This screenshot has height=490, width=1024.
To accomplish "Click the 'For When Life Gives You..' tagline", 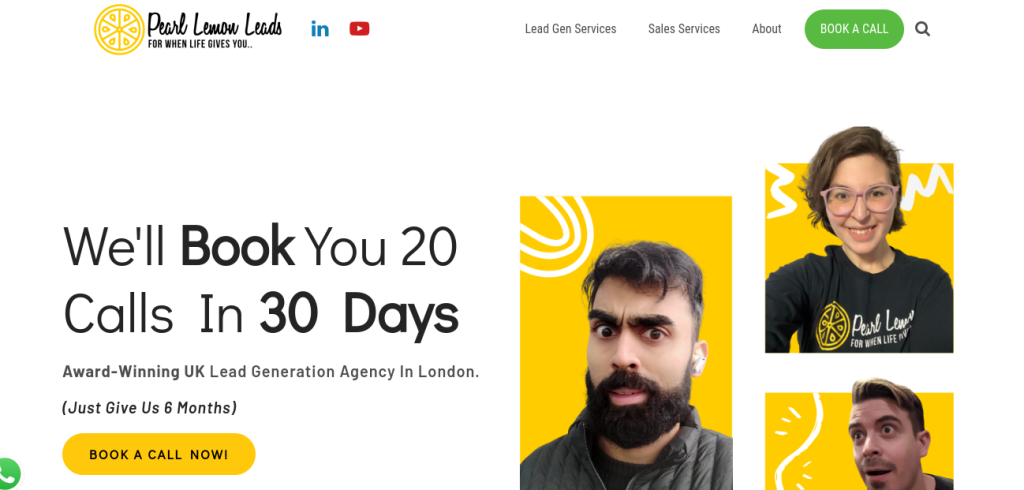I will point(200,45).
